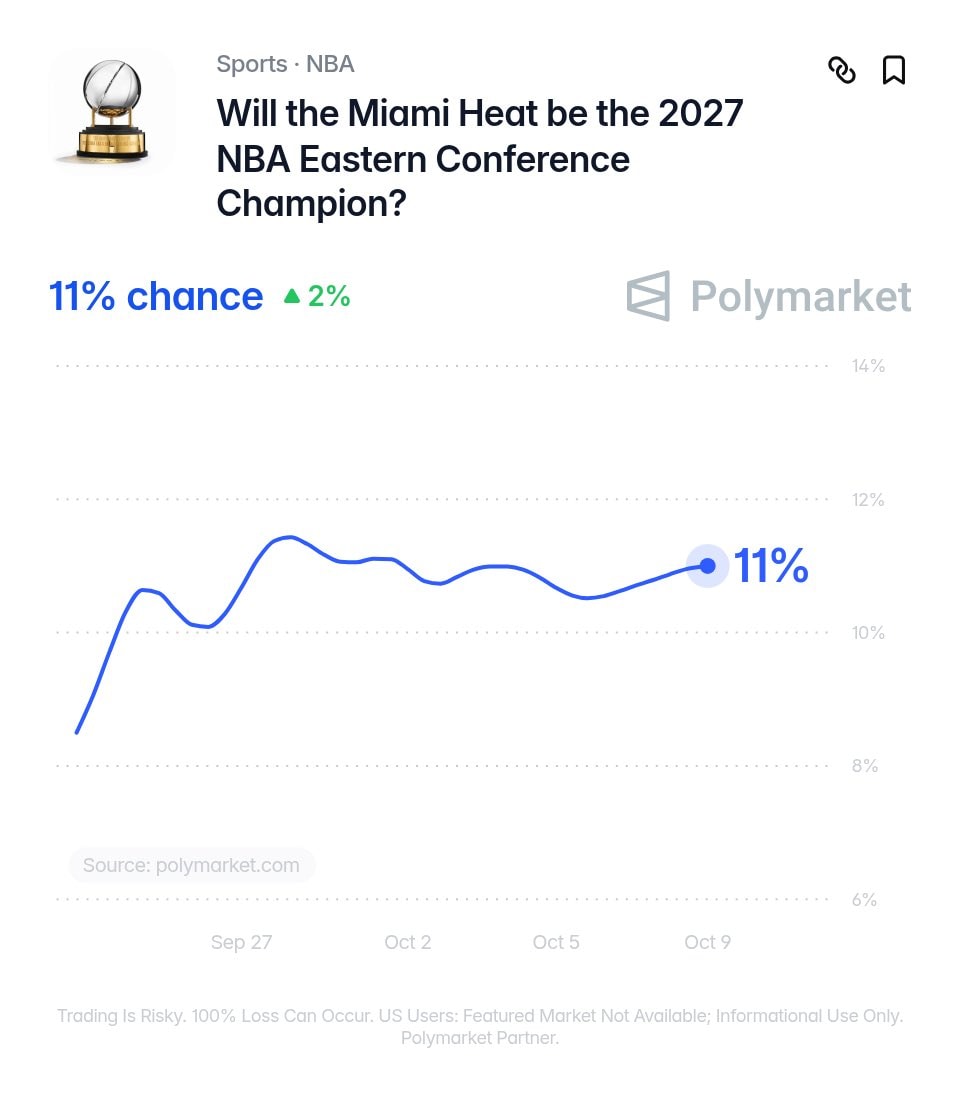Screen dimensions: 960x1098
Task: Click the 12% y-axis gridline label
Action: tap(868, 500)
